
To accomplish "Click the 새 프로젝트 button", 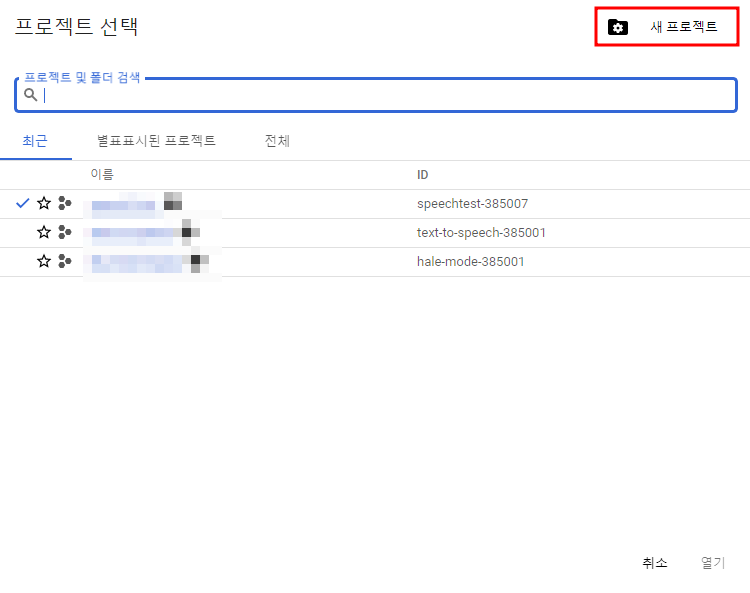I will (x=666, y=27).
